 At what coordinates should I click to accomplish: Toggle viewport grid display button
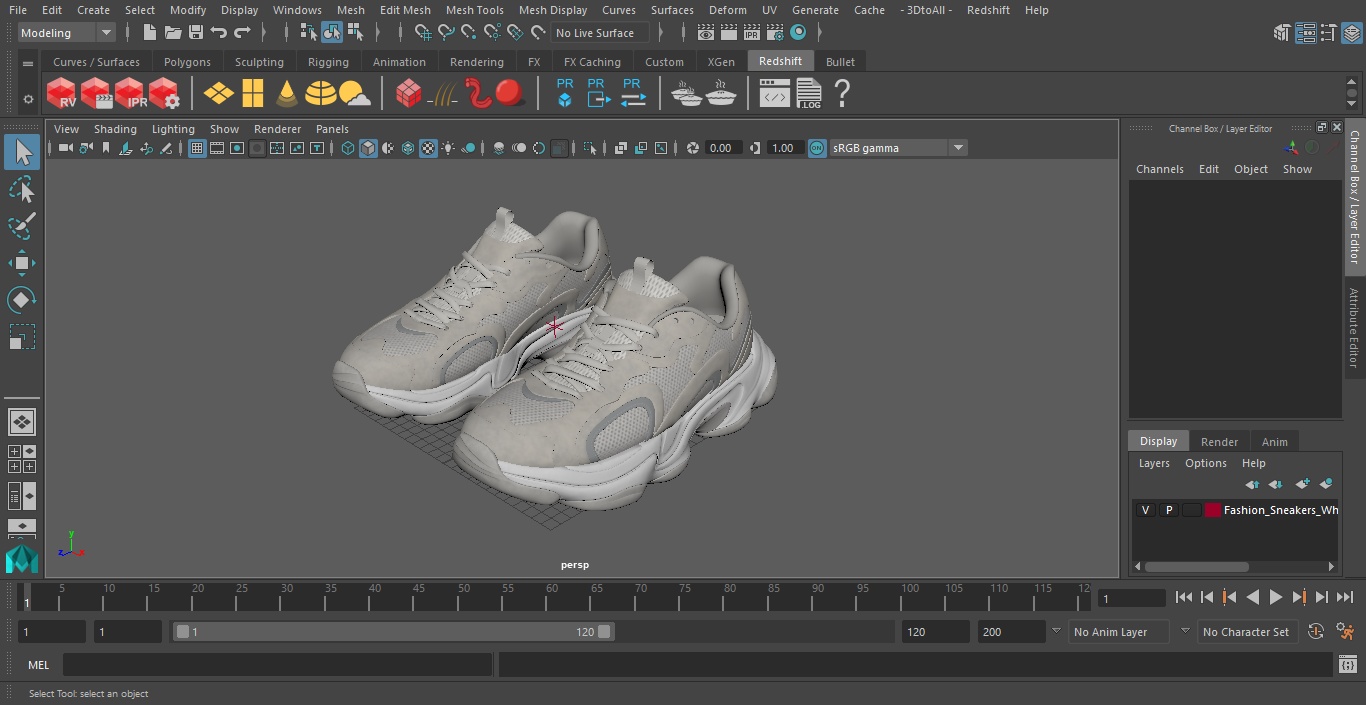(197, 148)
